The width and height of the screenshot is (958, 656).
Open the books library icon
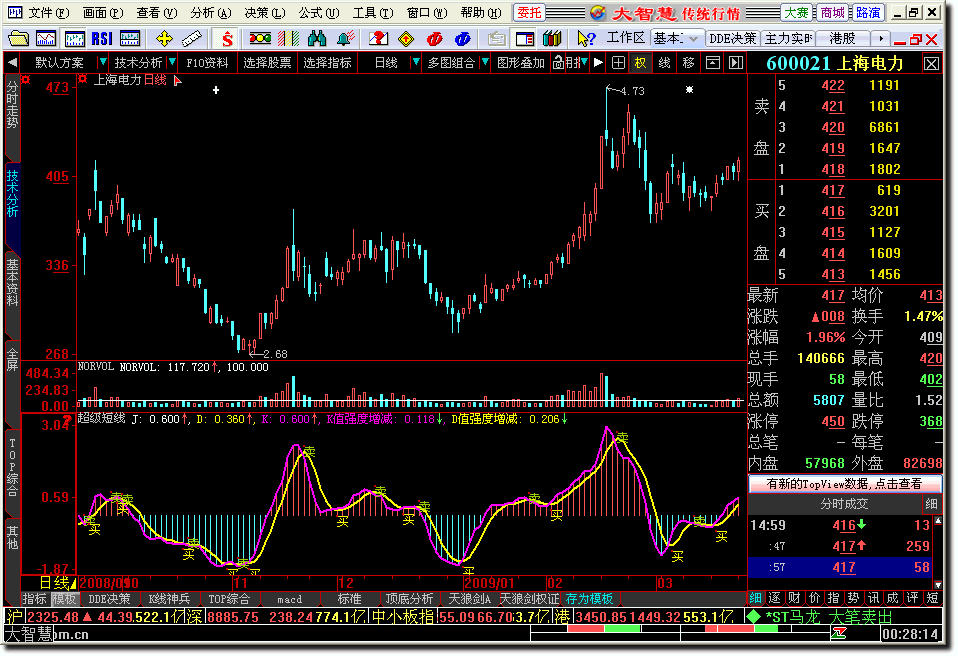tap(552, 39)
